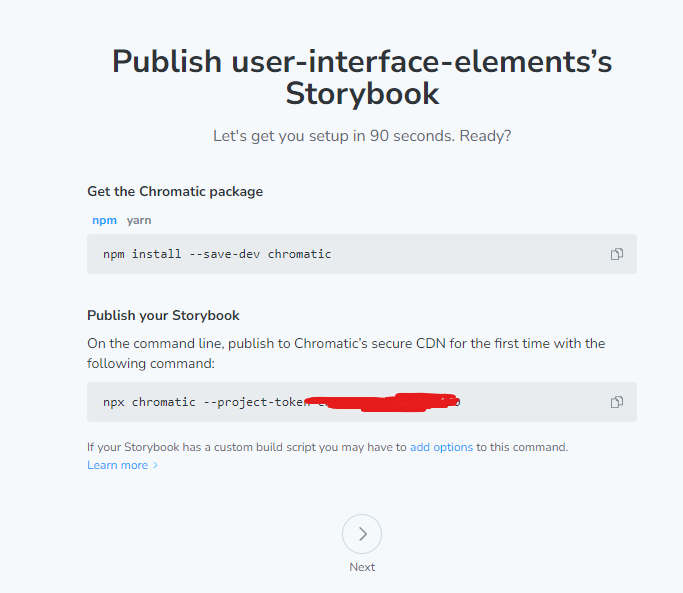Follow the Learn more link
The image size is (683, 593).
[x=122, y=465]
